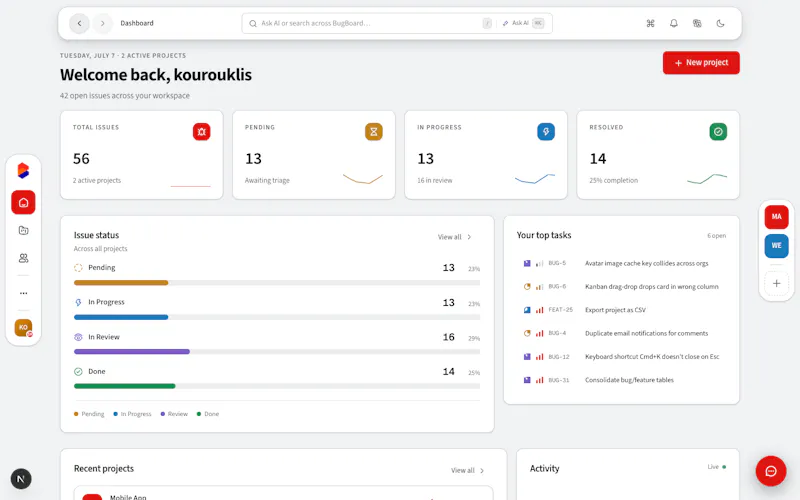Open task Keyboard shortcut Cmd+K doesn't close
This screenshot has height=500, width=800.
click(621, 357)
